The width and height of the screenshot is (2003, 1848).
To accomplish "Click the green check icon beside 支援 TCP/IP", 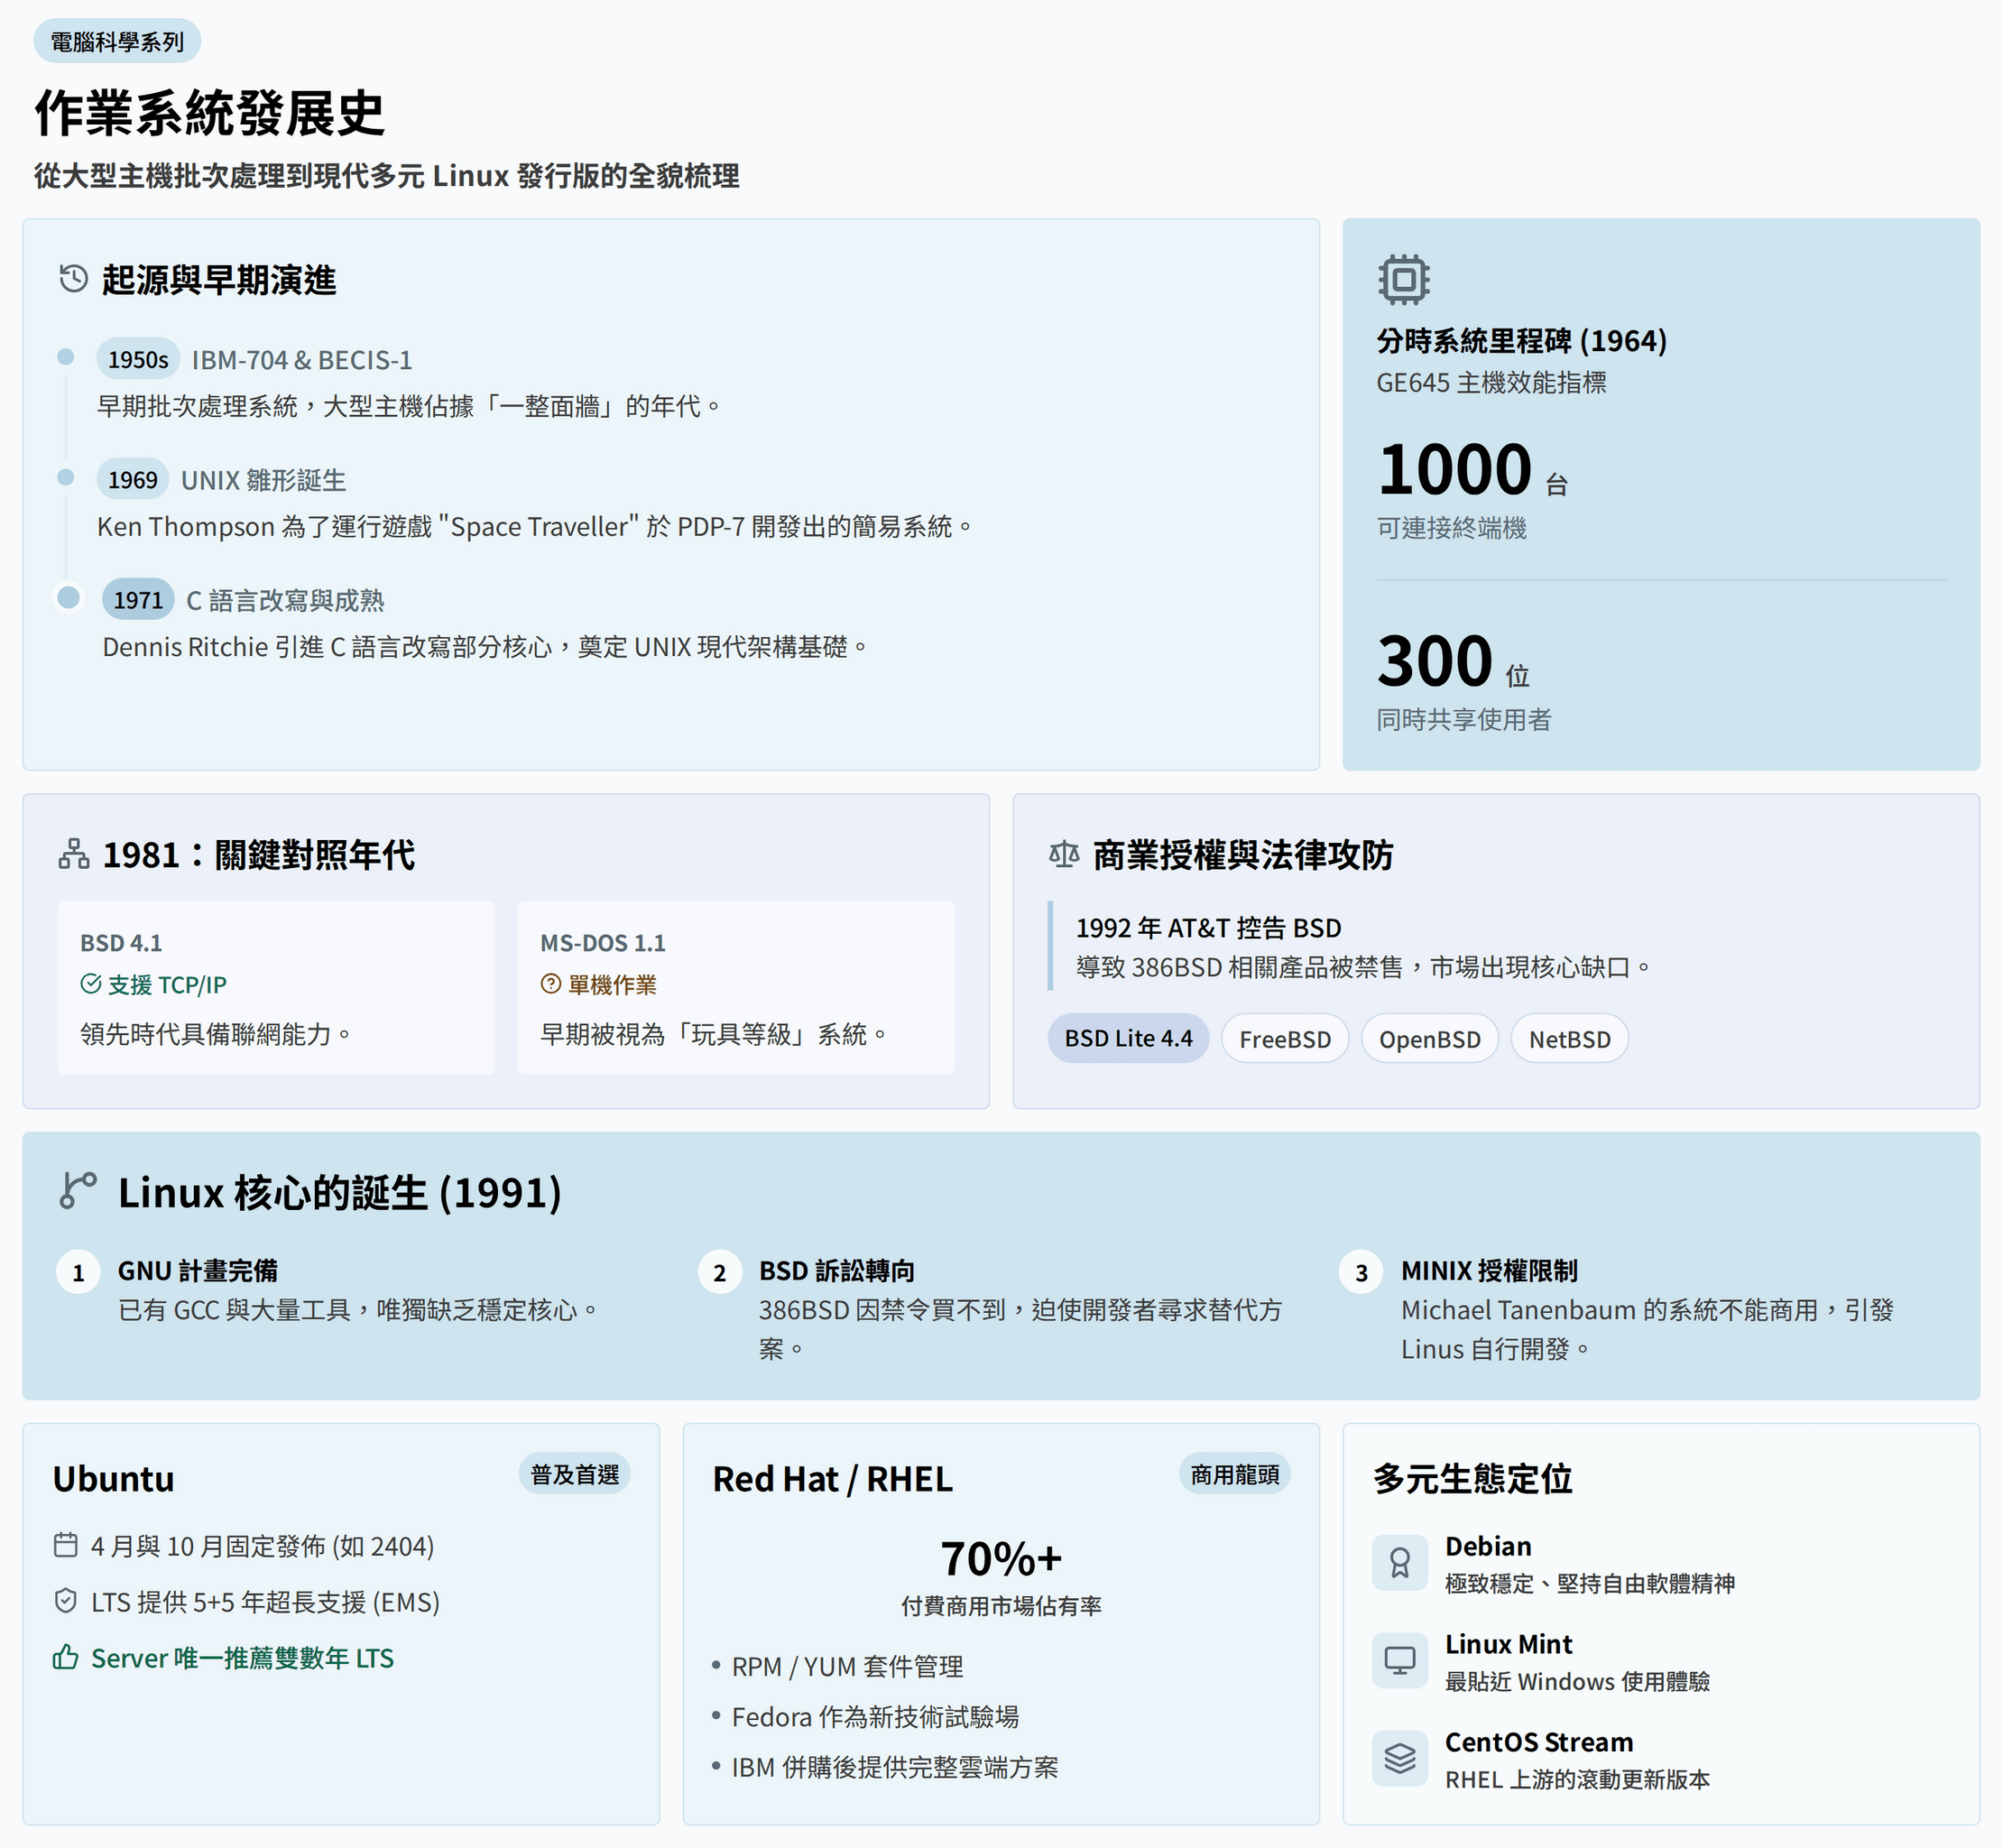I will click(91, 984).
